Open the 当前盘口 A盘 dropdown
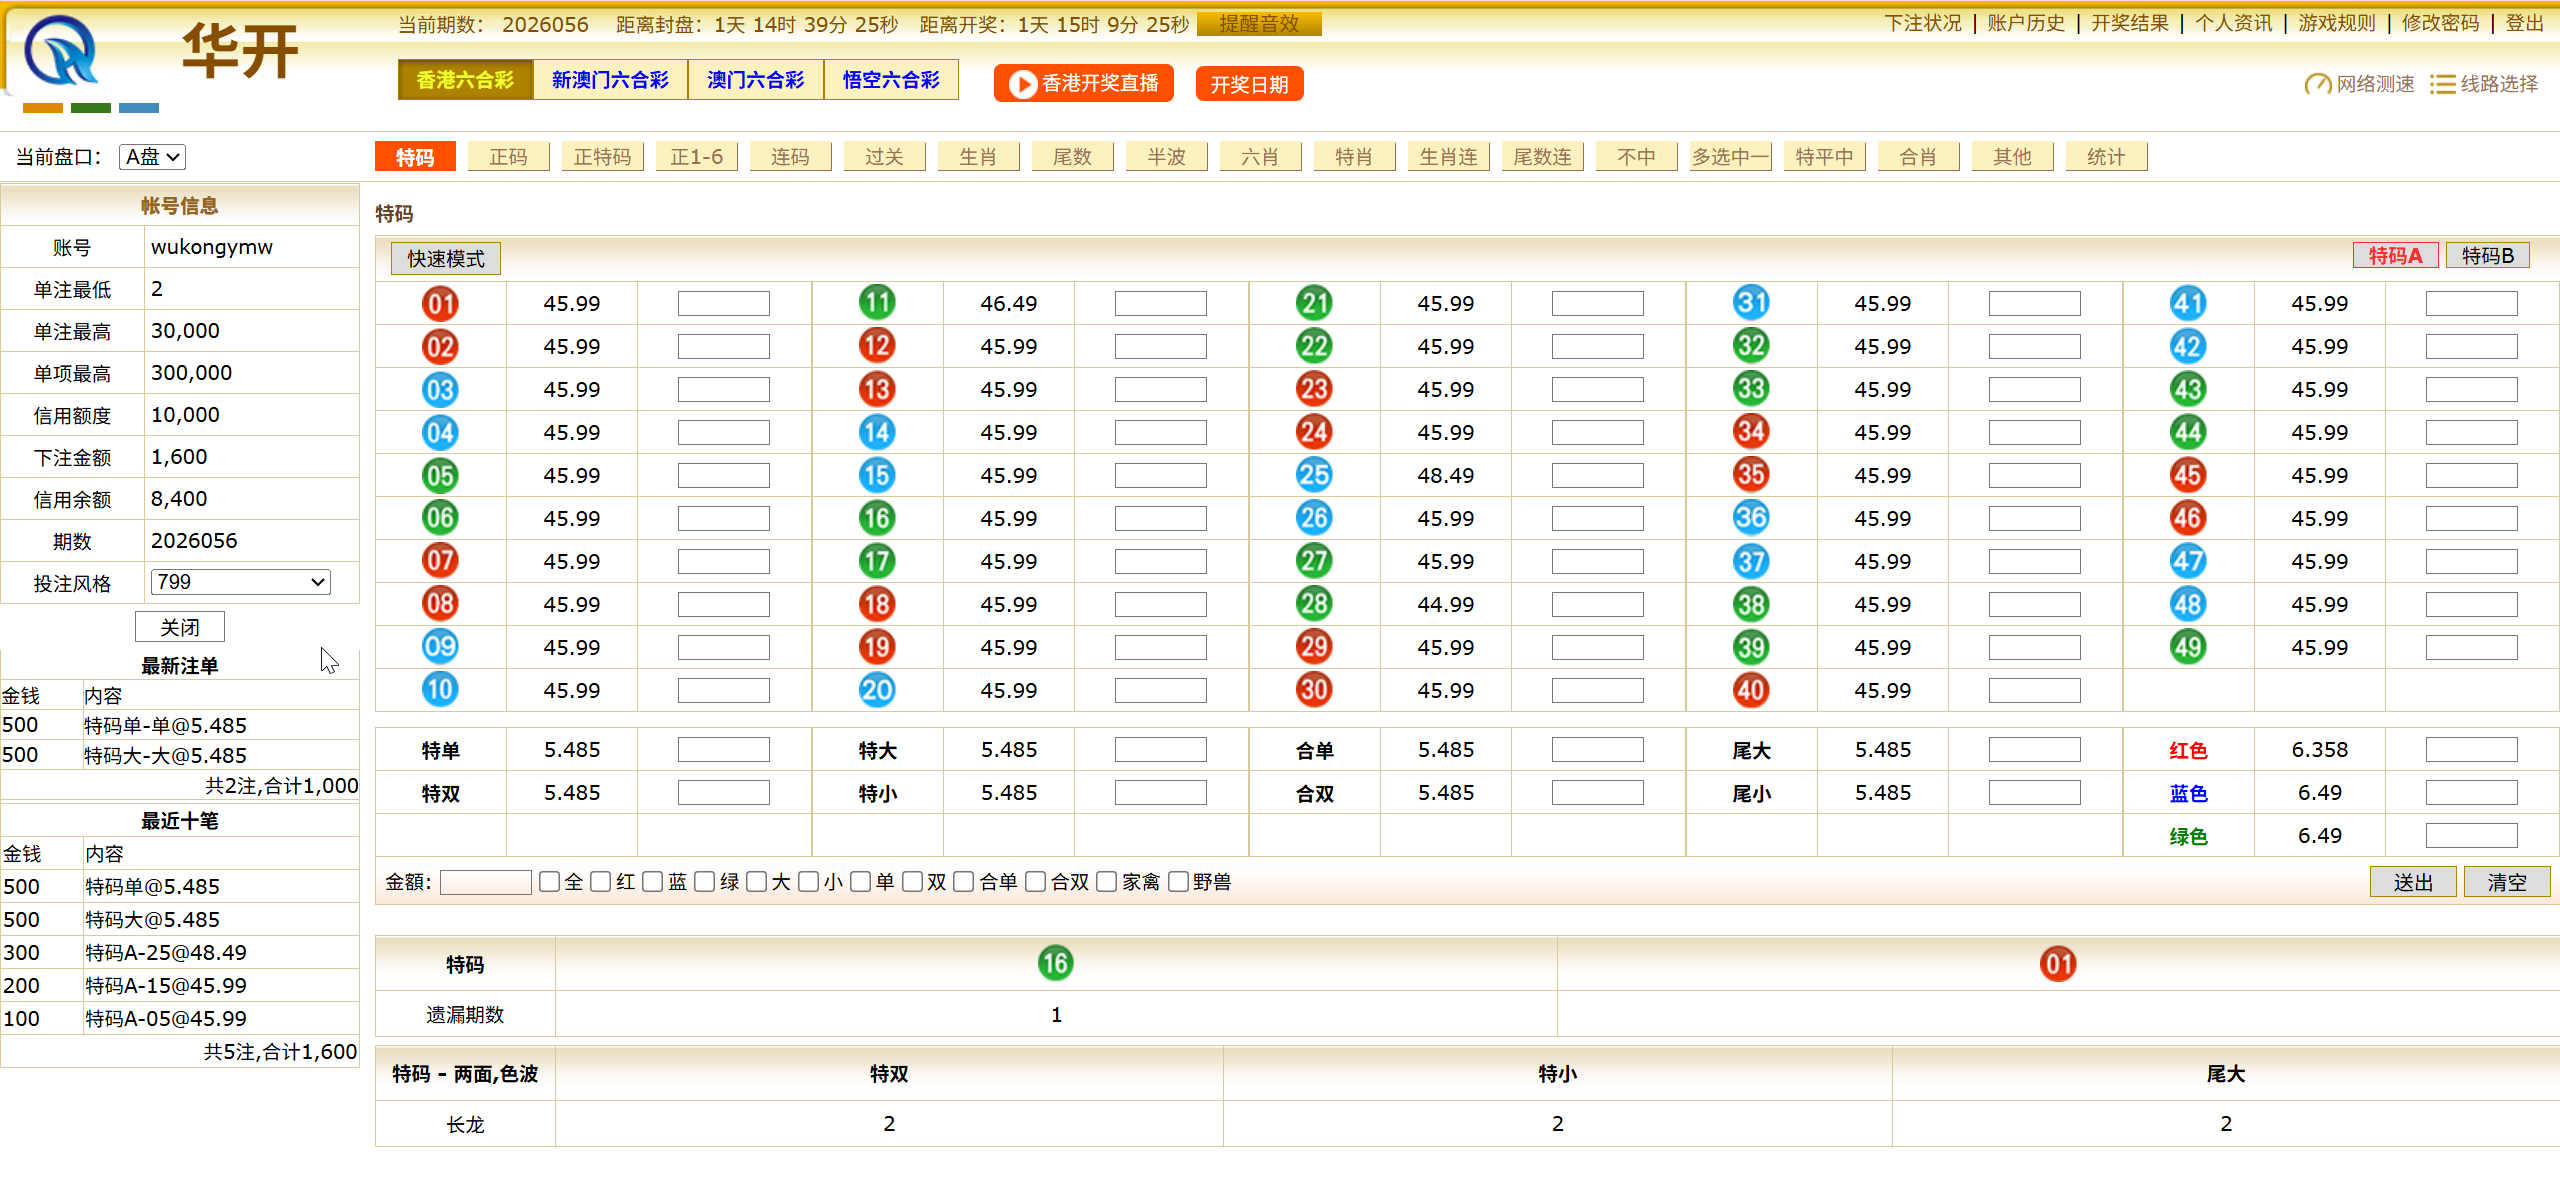Image resolution: width=2560 pixels, height=1187 pixels. 152,157
